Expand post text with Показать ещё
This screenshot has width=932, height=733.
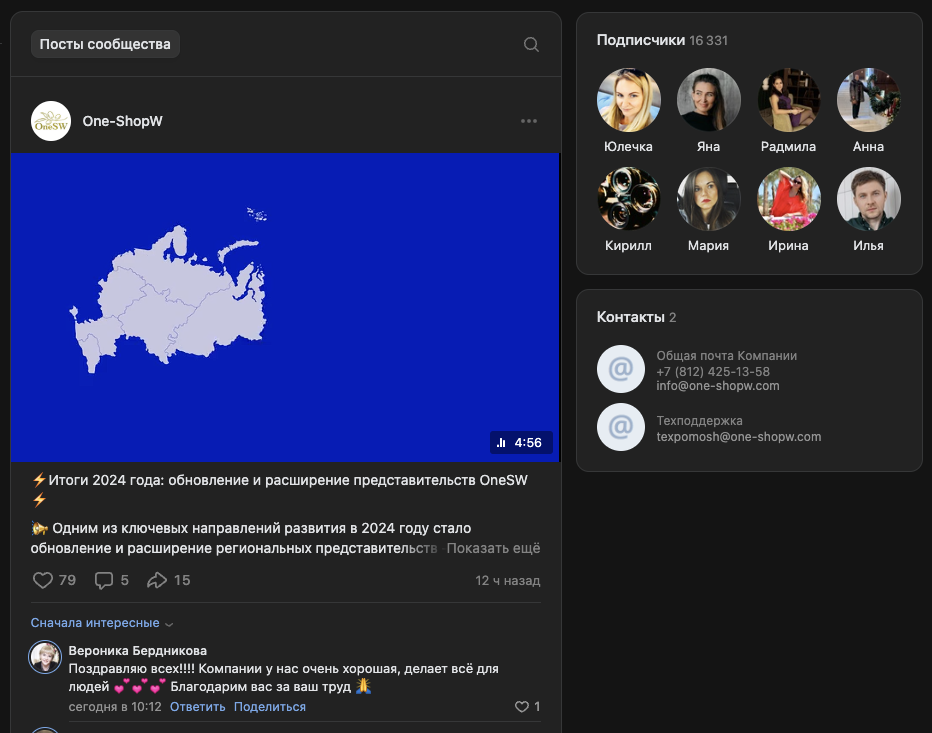click(x=493, y=548)
